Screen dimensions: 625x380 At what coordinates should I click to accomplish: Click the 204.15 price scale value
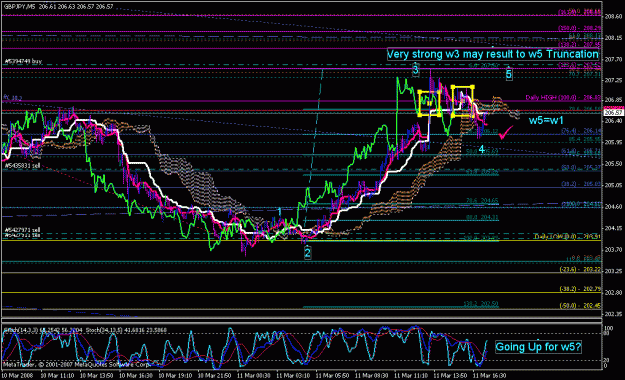(613, 228)
